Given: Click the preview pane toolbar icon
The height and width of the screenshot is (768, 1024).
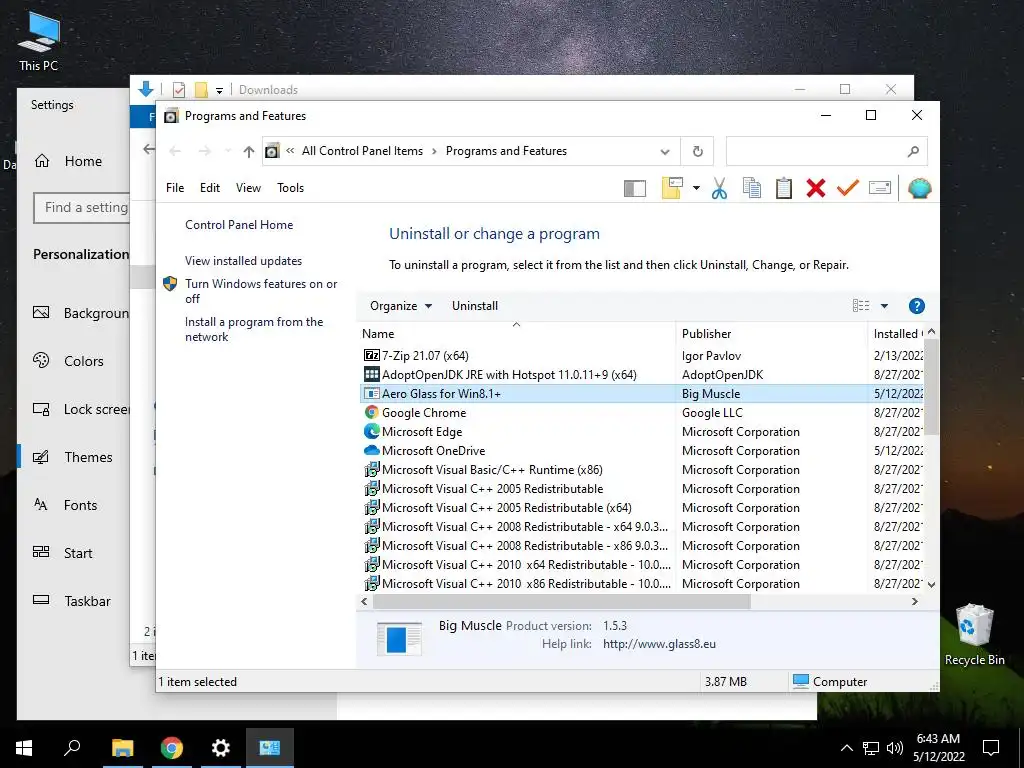Looking at the screenshot, I should pyautogui.click(x=634, y=189).
